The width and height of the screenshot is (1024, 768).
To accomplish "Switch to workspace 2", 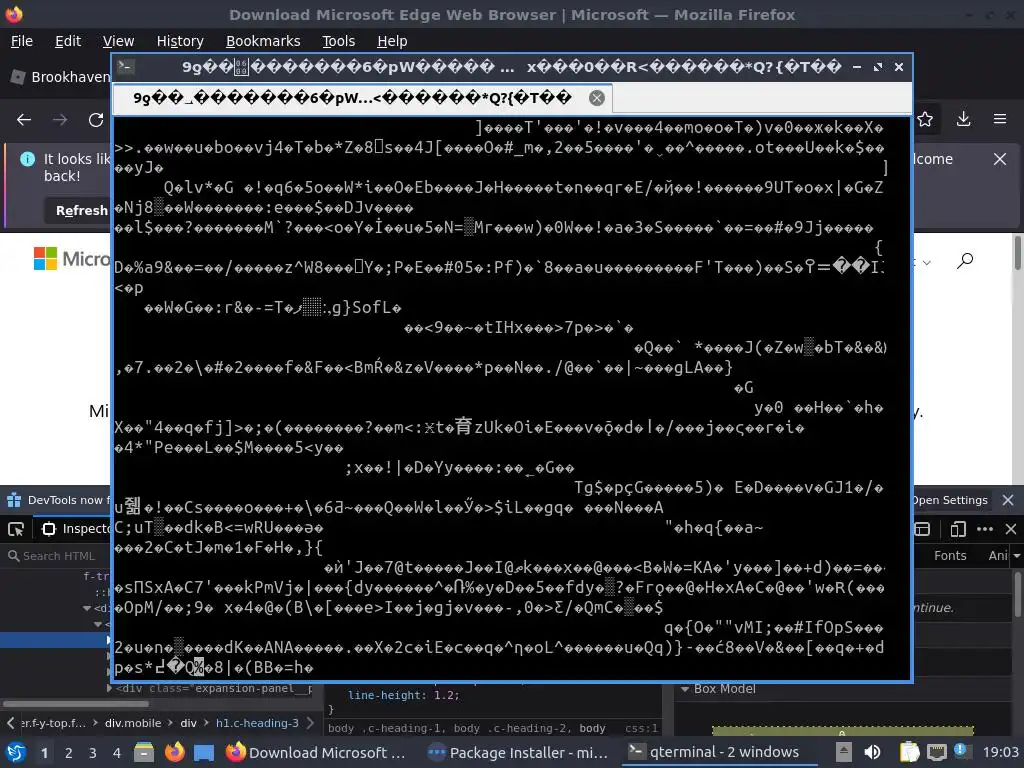I will point(69,753).
